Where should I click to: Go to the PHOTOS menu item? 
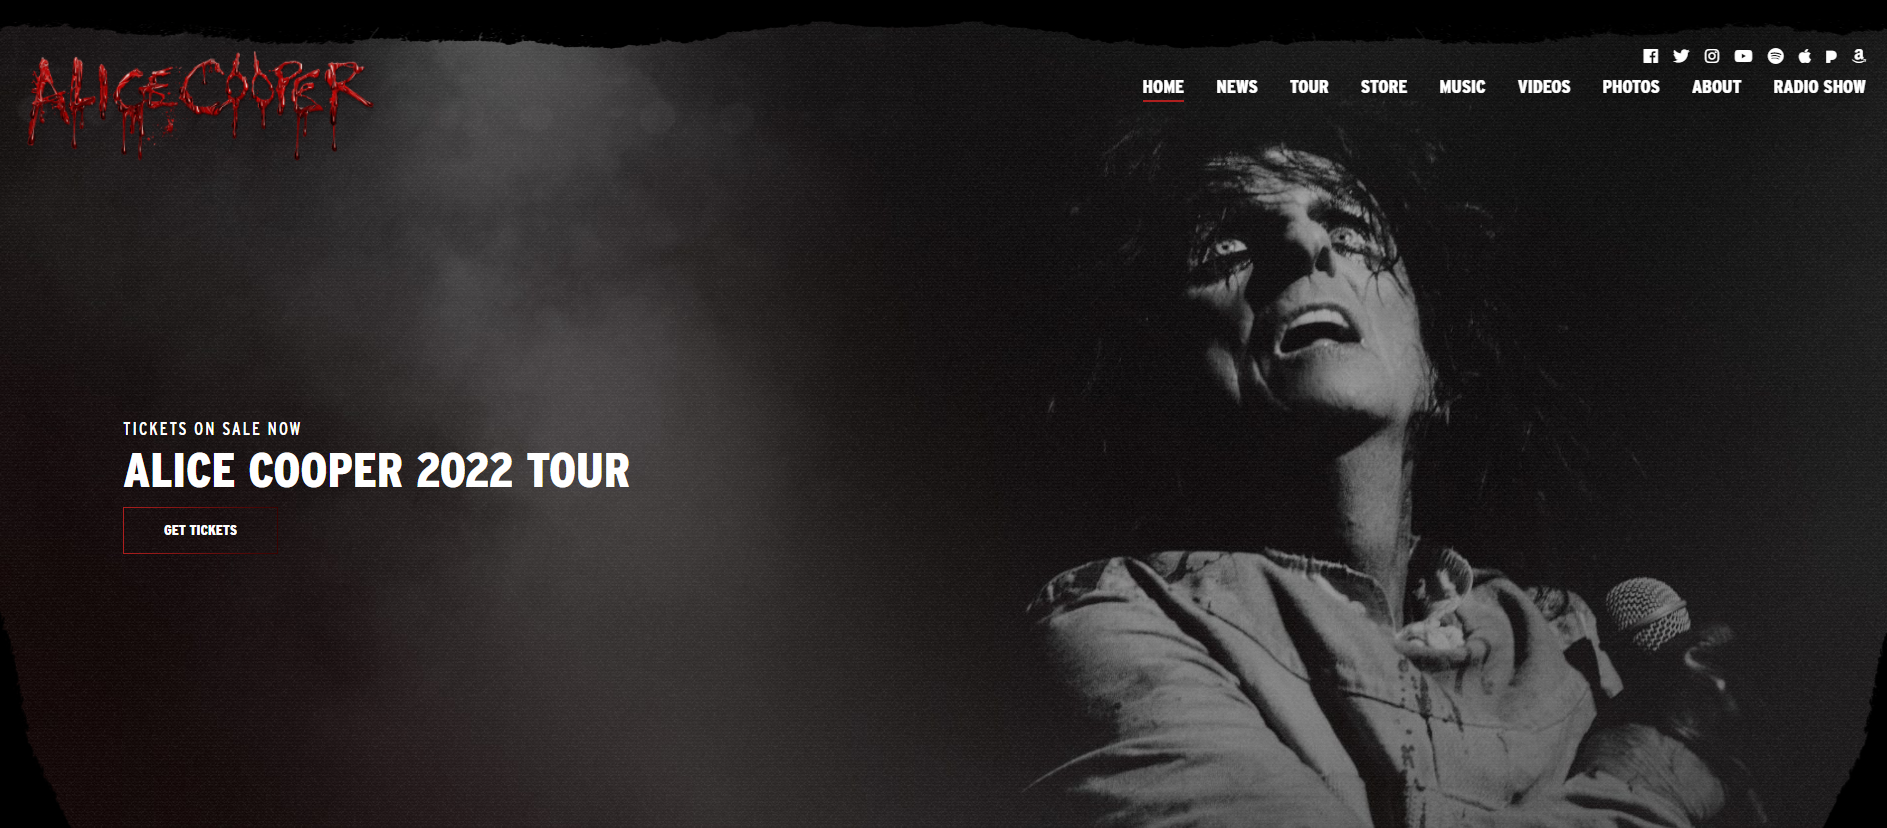tap(1631, 87)
